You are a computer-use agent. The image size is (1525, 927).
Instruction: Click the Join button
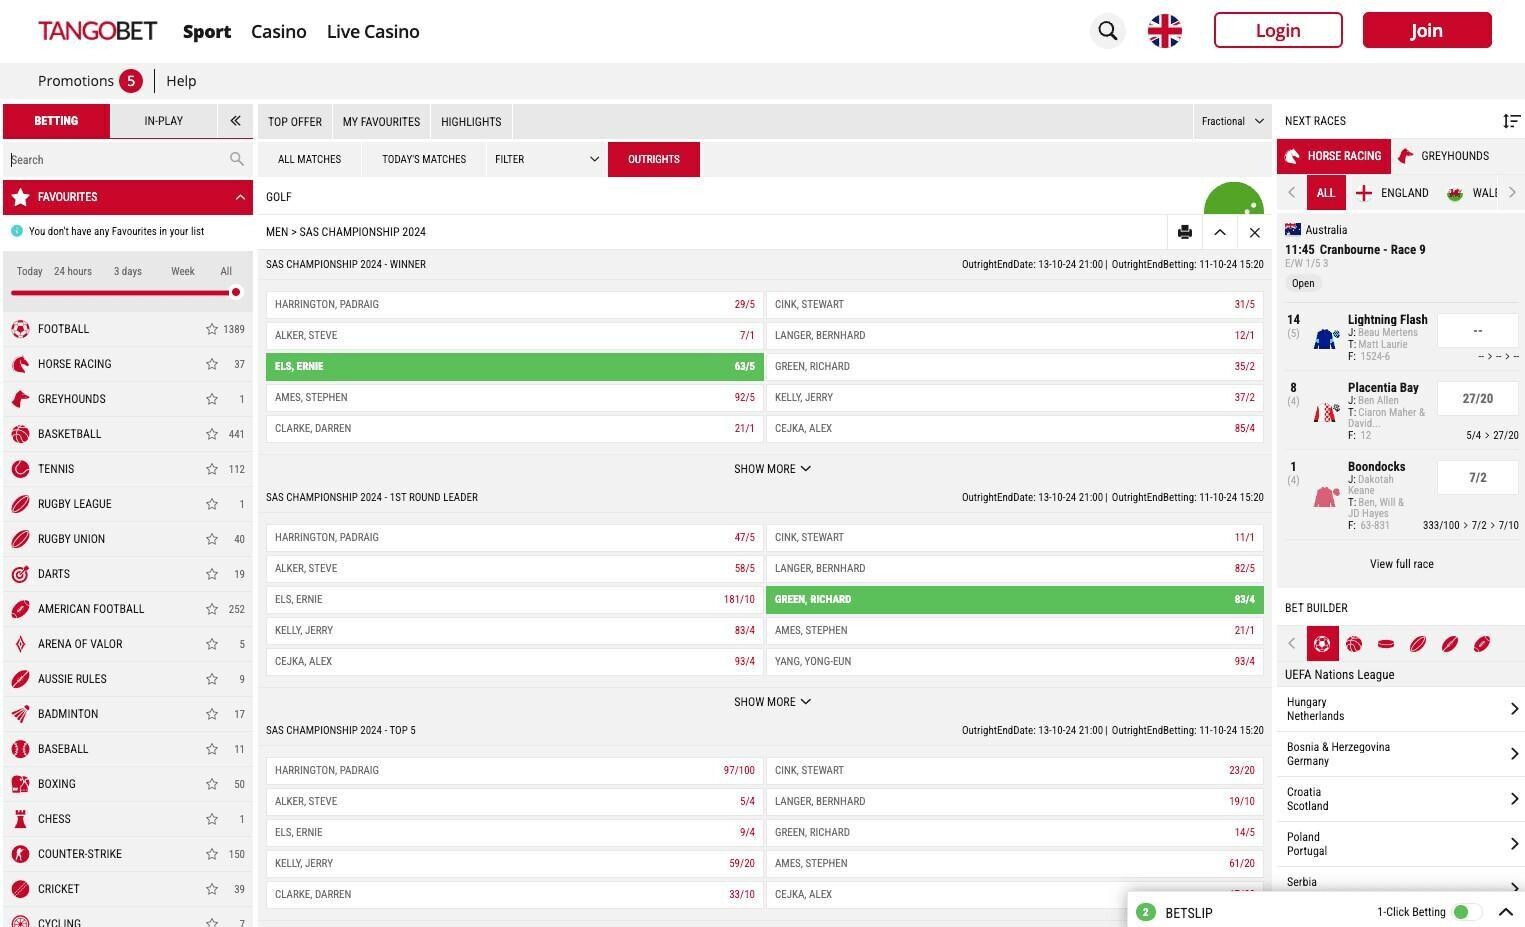(x=1427, y=30)
